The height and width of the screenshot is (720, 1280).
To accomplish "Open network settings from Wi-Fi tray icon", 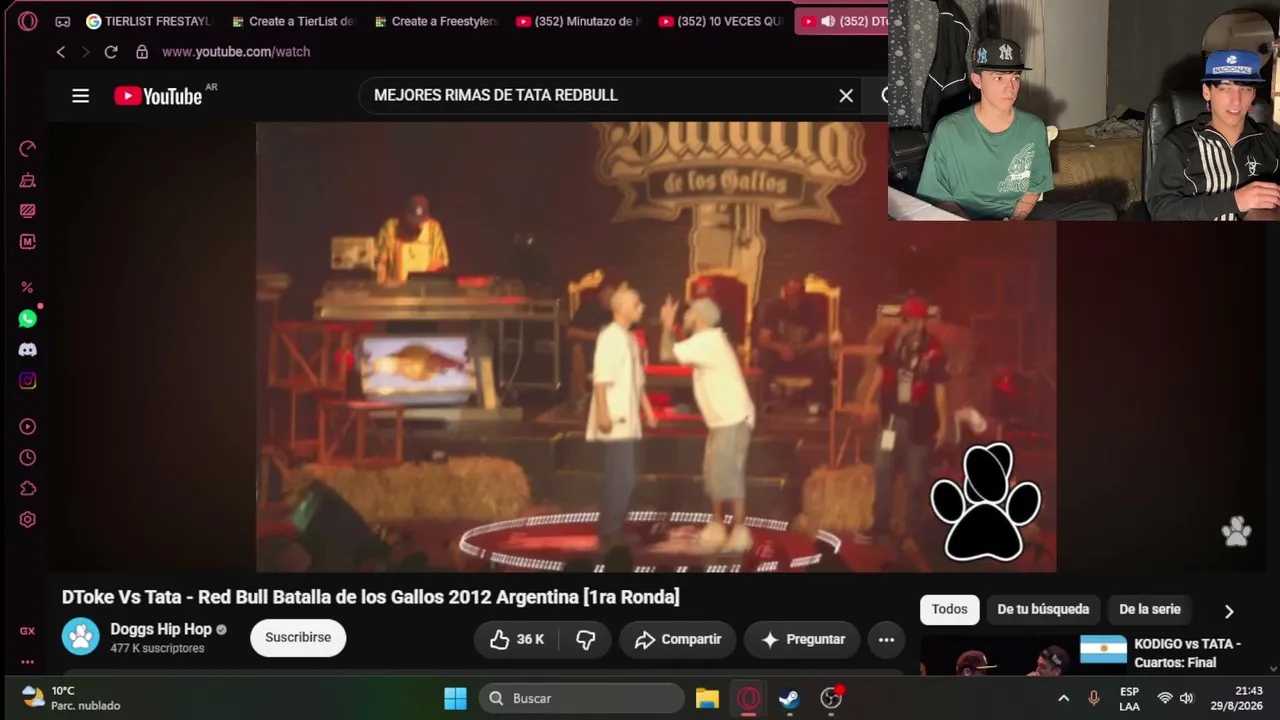I will pyautogui.click(x=1164, y=698).
